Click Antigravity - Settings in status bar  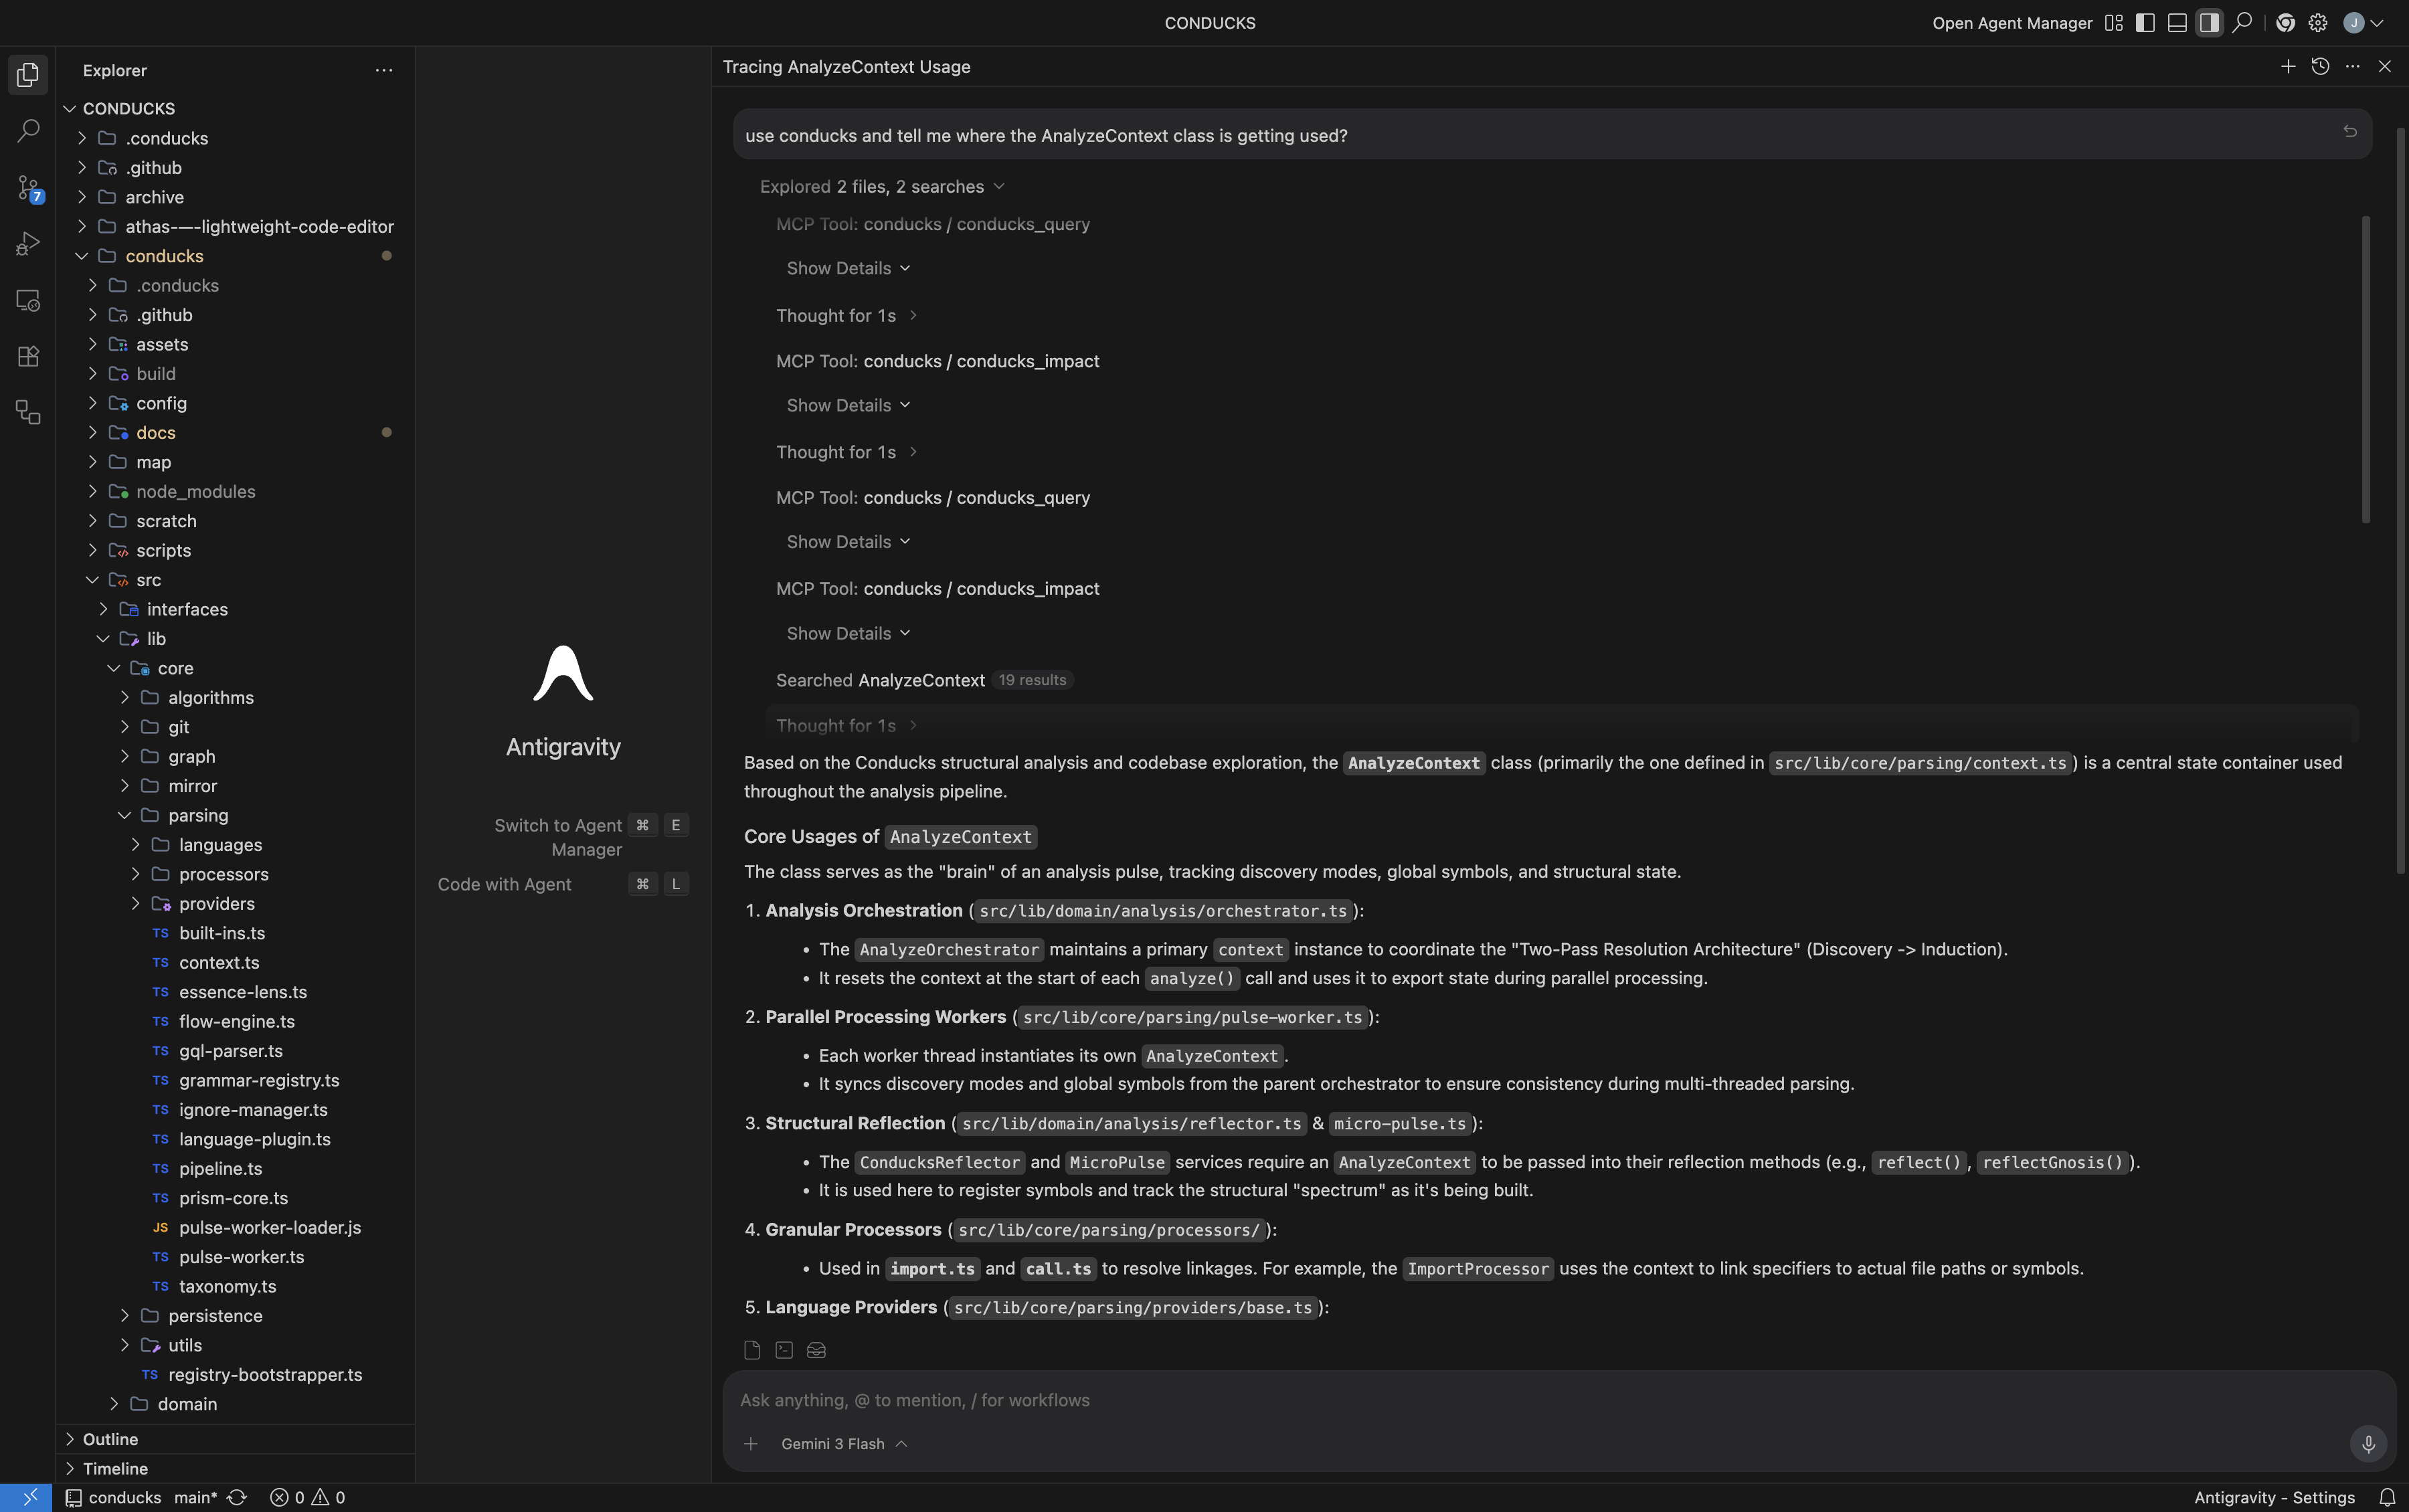[x=2274, y=1497]
